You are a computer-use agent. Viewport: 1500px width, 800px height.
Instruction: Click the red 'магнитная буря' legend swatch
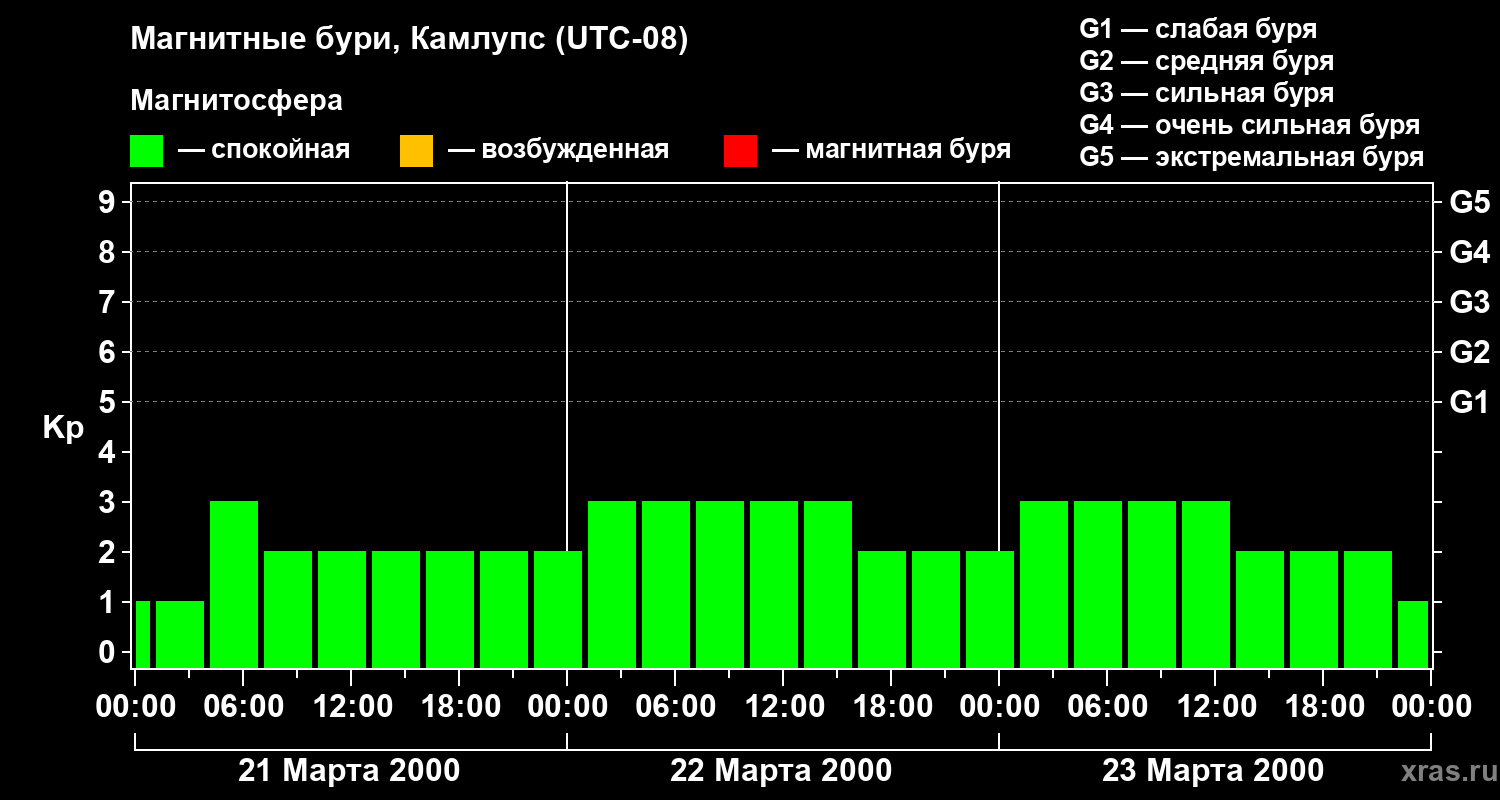click(740, 151)
